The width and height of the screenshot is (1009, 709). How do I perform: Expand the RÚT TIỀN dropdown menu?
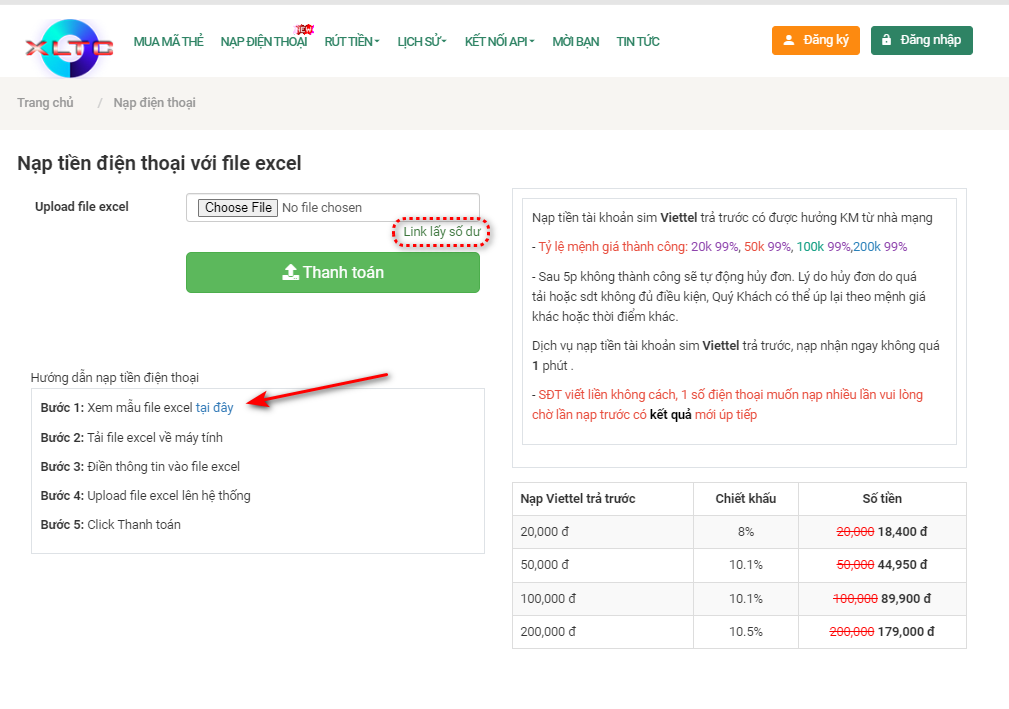pos(352,42)
